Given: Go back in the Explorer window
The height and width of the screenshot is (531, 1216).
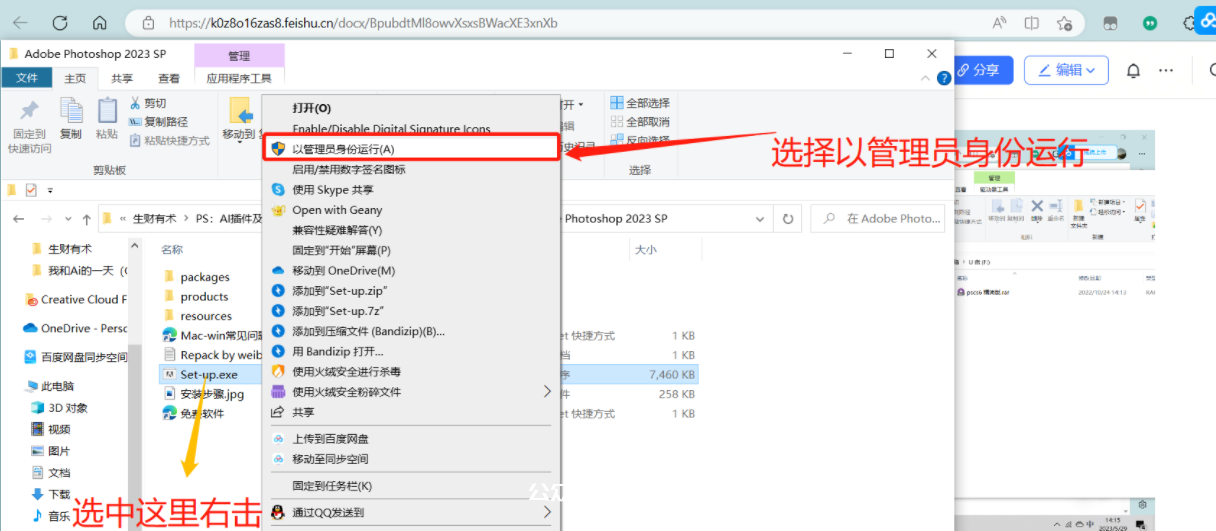Looking at the screenshot, I should coord(20,218).
